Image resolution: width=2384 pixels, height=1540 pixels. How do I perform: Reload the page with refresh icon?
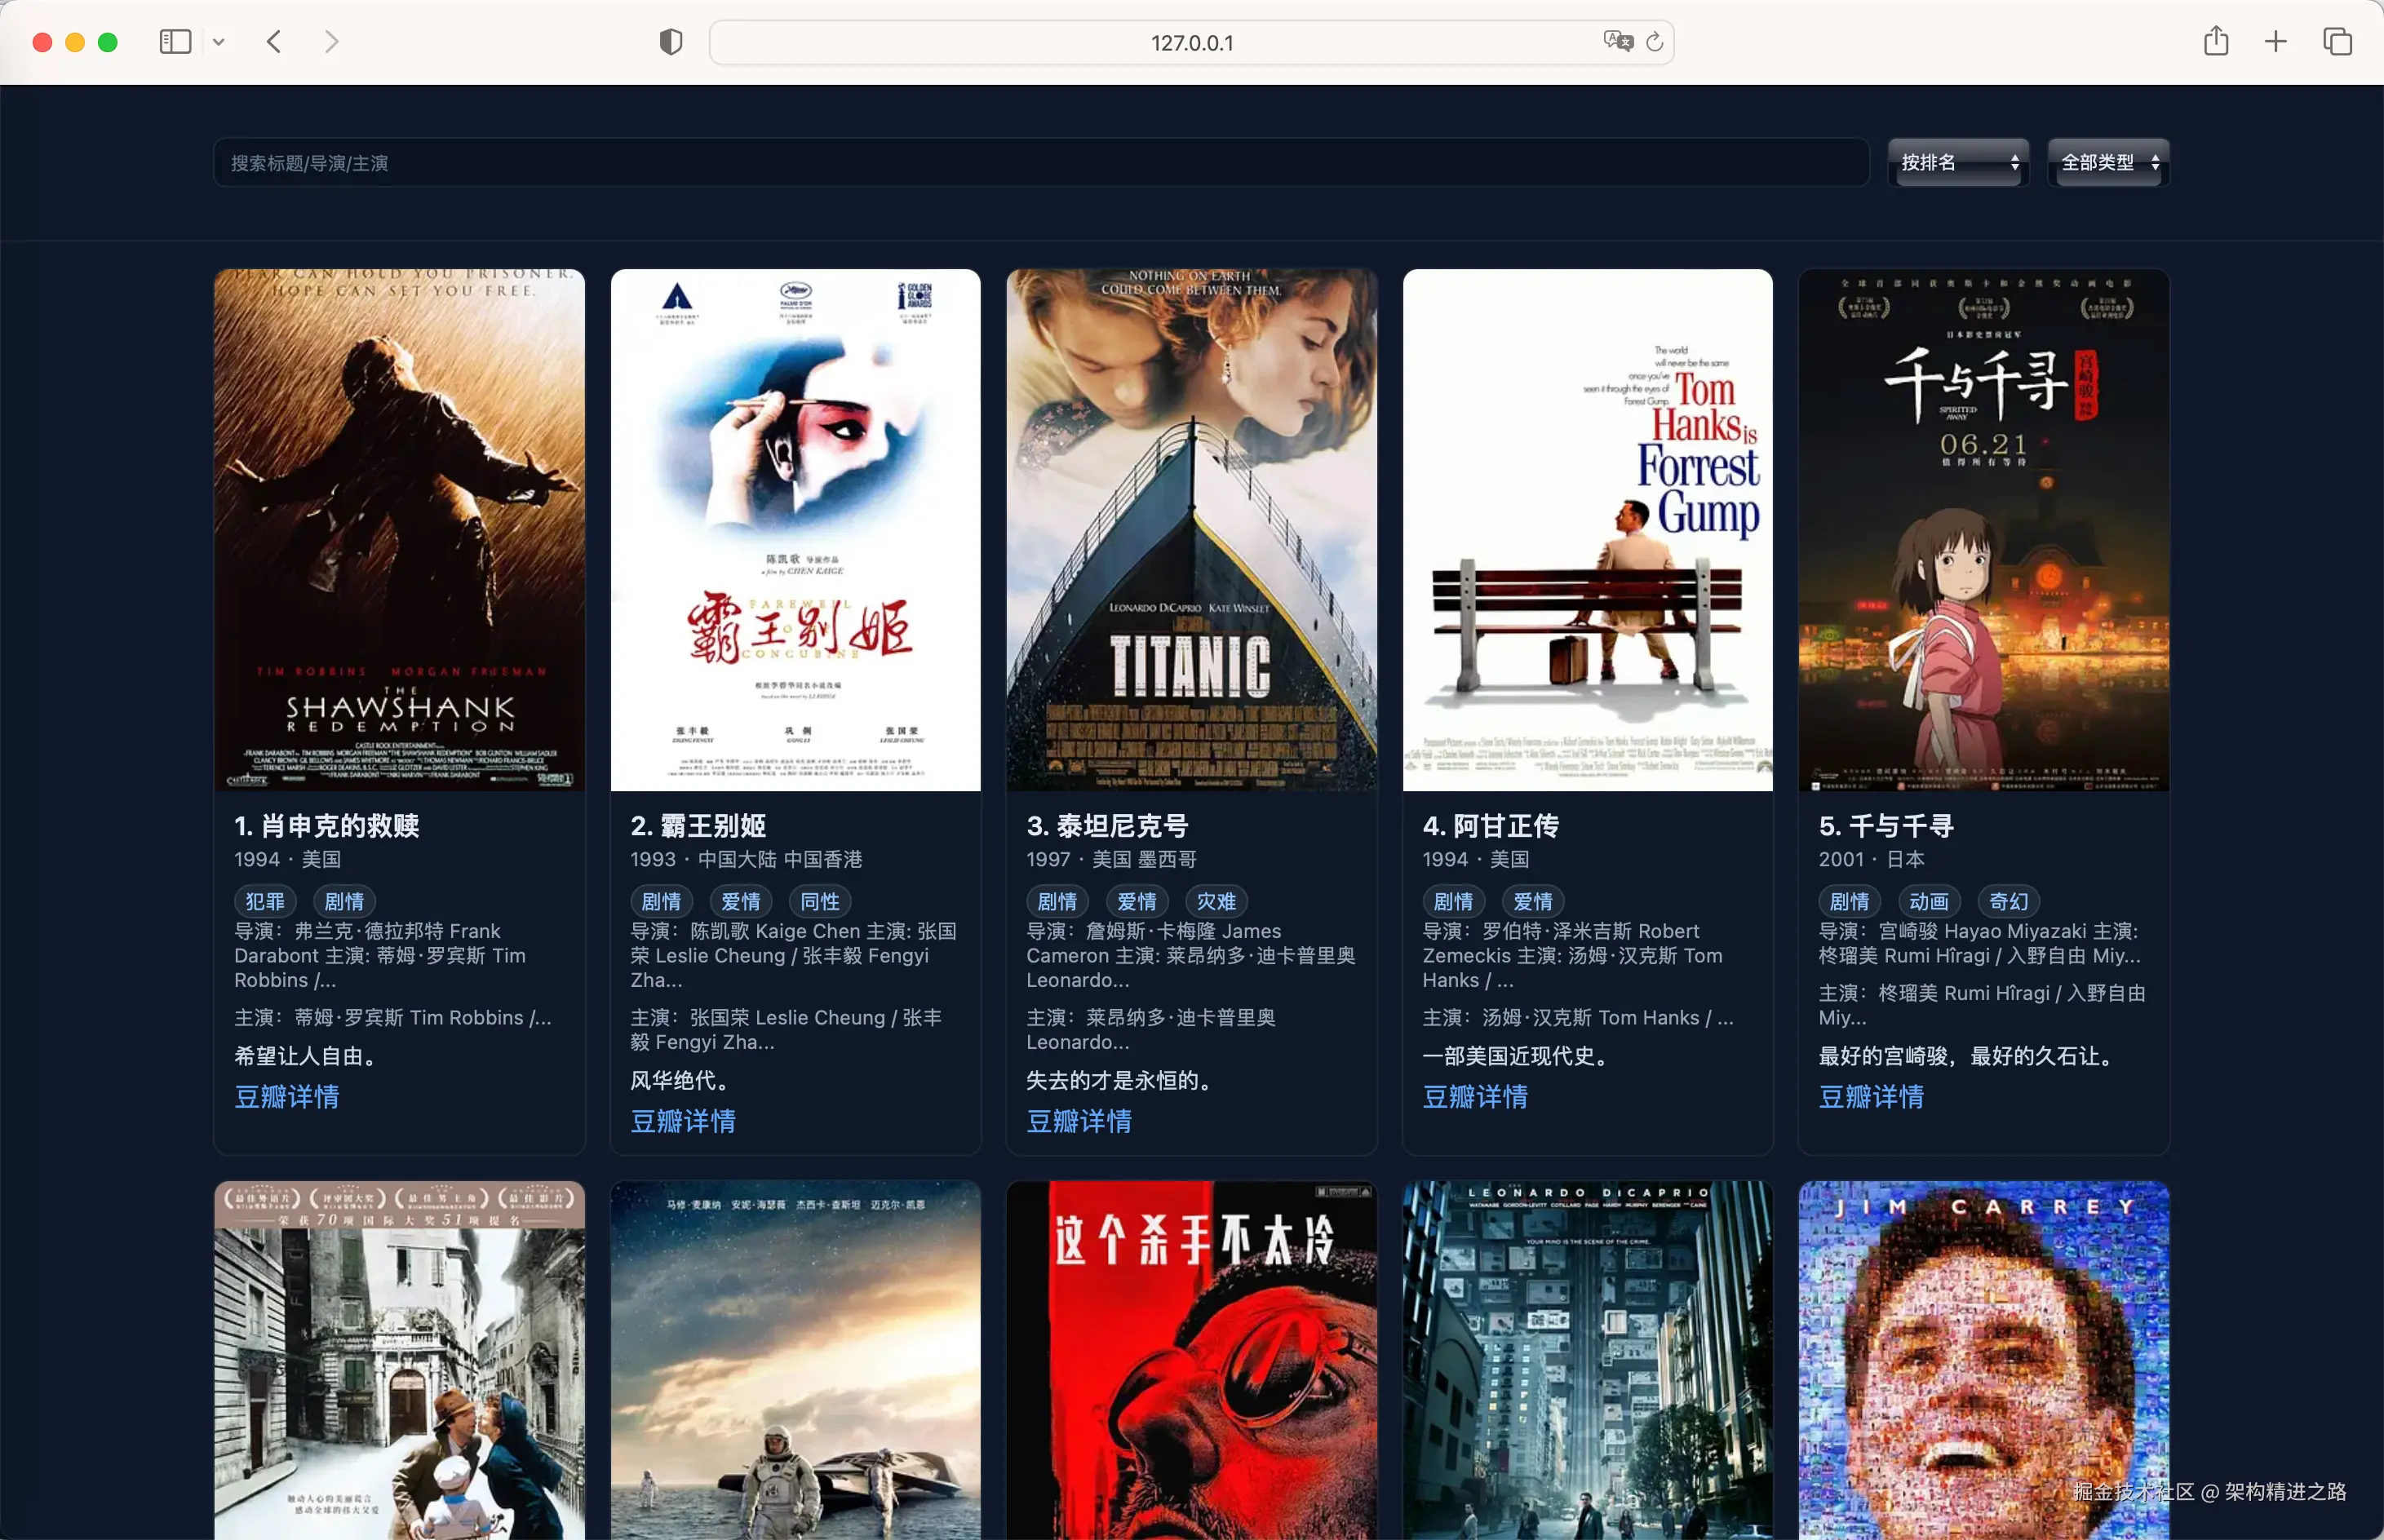coord(1654,42)
